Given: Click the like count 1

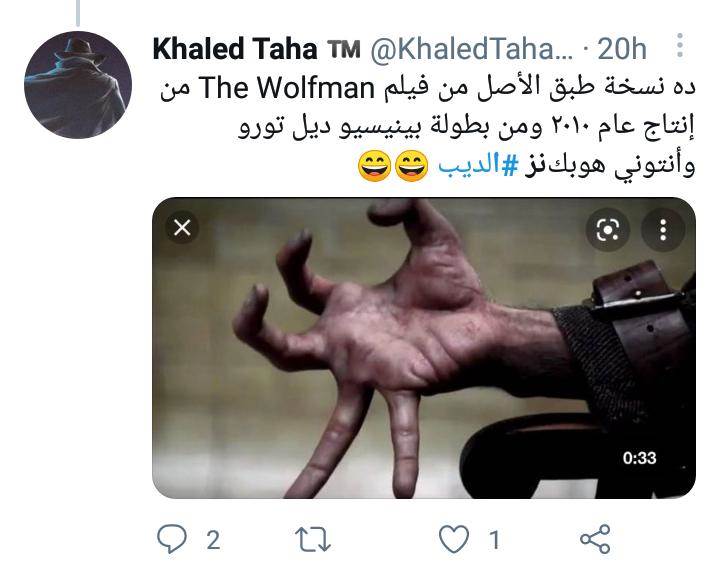Looking at the screenshot, I should point(494,540).
